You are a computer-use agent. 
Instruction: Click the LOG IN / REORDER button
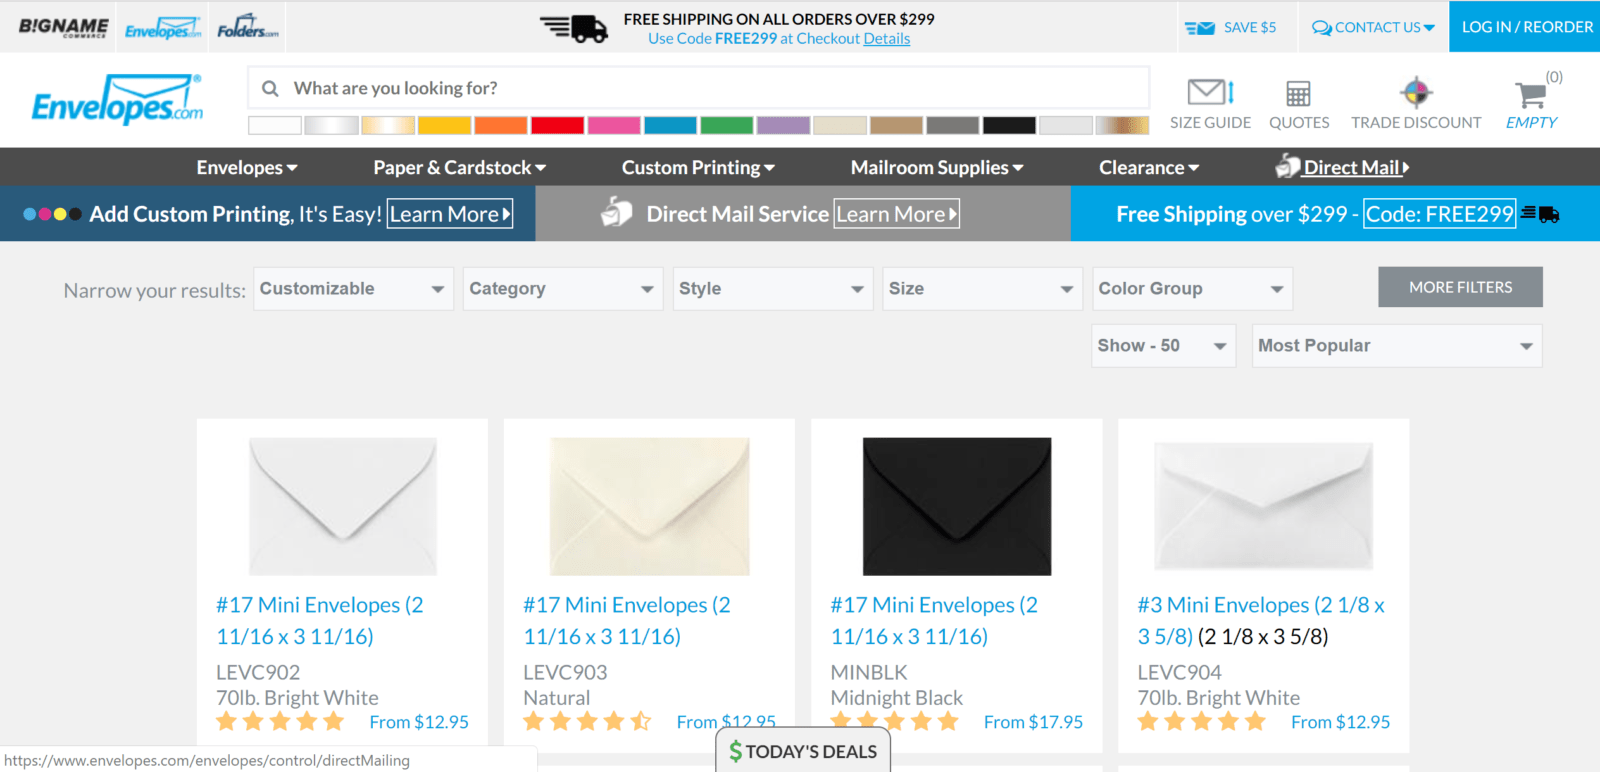coord(1526,27)
